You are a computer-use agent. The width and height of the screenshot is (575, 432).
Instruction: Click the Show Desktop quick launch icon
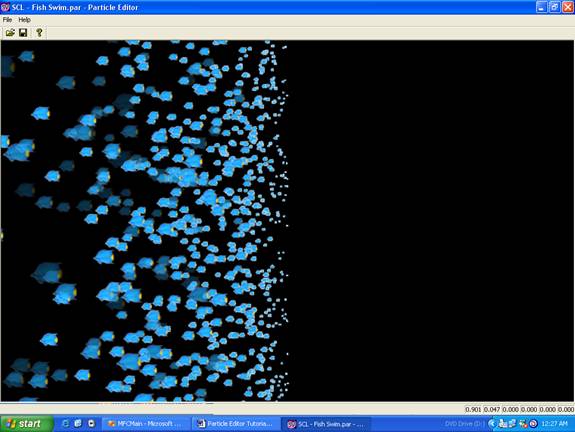[78, 424]
